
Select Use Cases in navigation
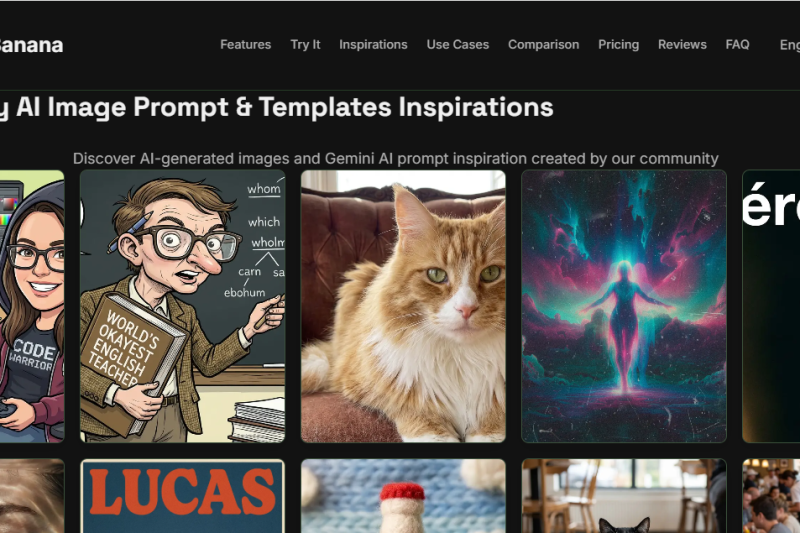coord(458,45)
